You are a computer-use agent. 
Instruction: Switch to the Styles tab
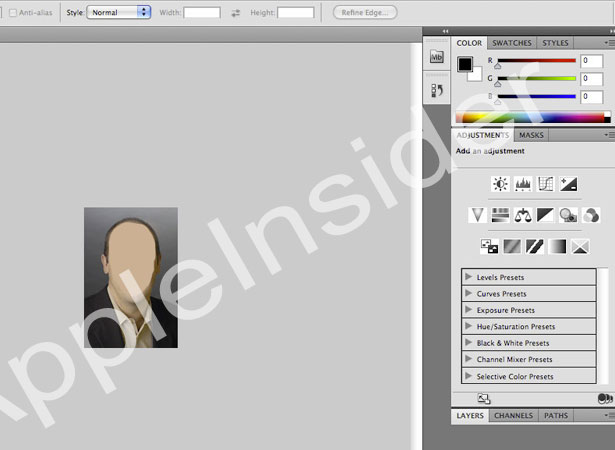(x=555, y=43)
